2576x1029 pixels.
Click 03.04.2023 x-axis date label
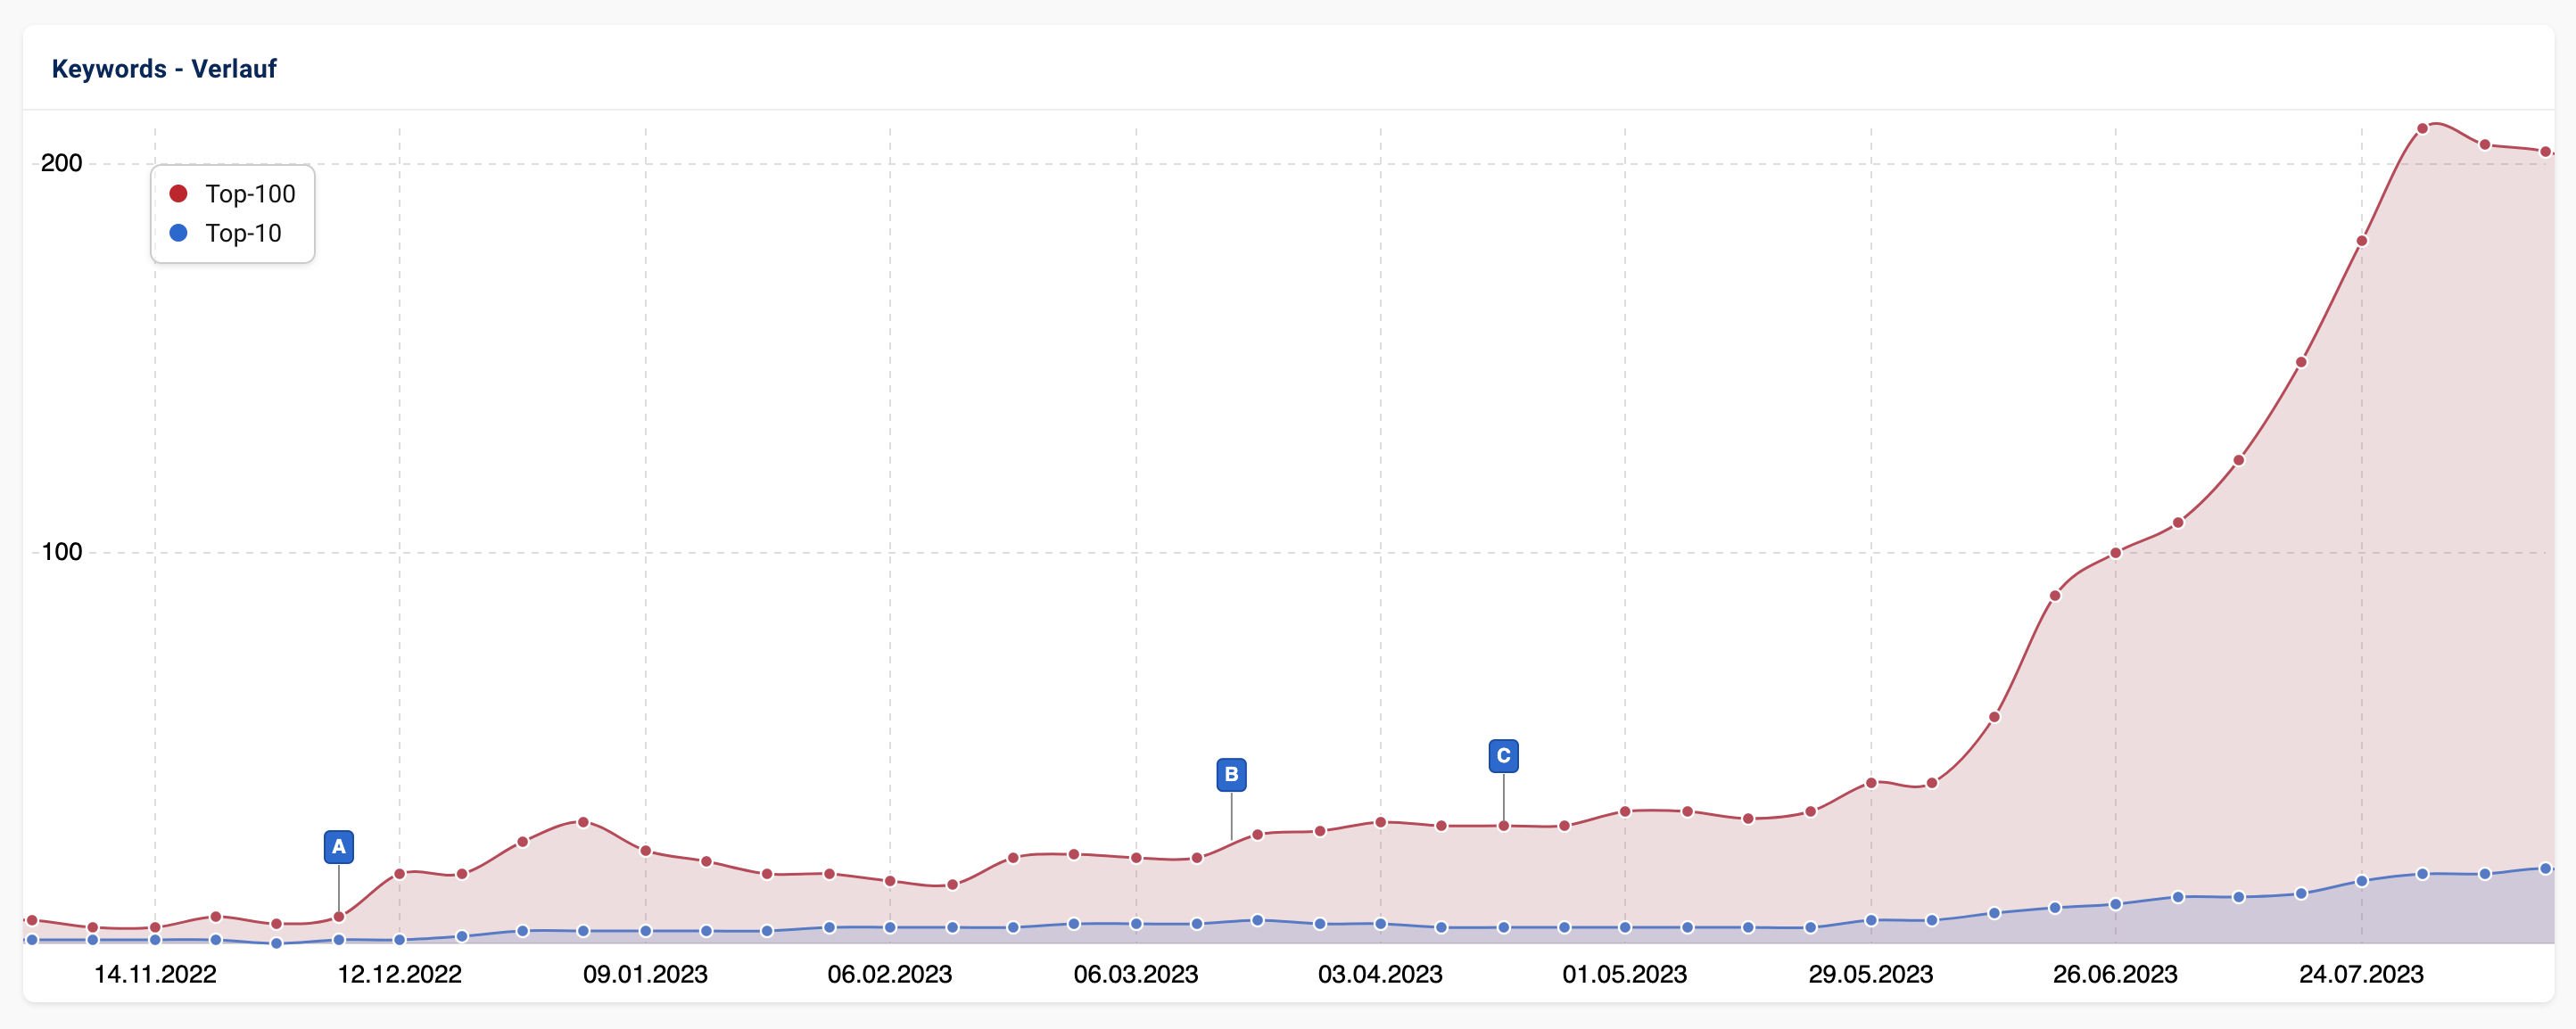pyautogui.click(x=1380, y=974)
